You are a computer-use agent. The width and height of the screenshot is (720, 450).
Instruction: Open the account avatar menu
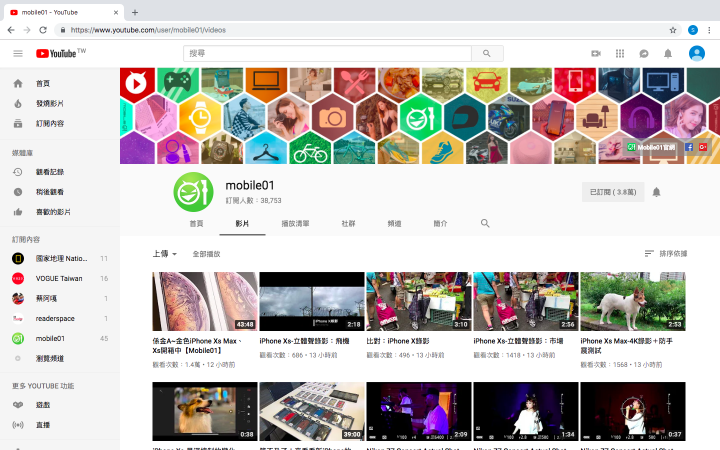click(x=697, y=53)
